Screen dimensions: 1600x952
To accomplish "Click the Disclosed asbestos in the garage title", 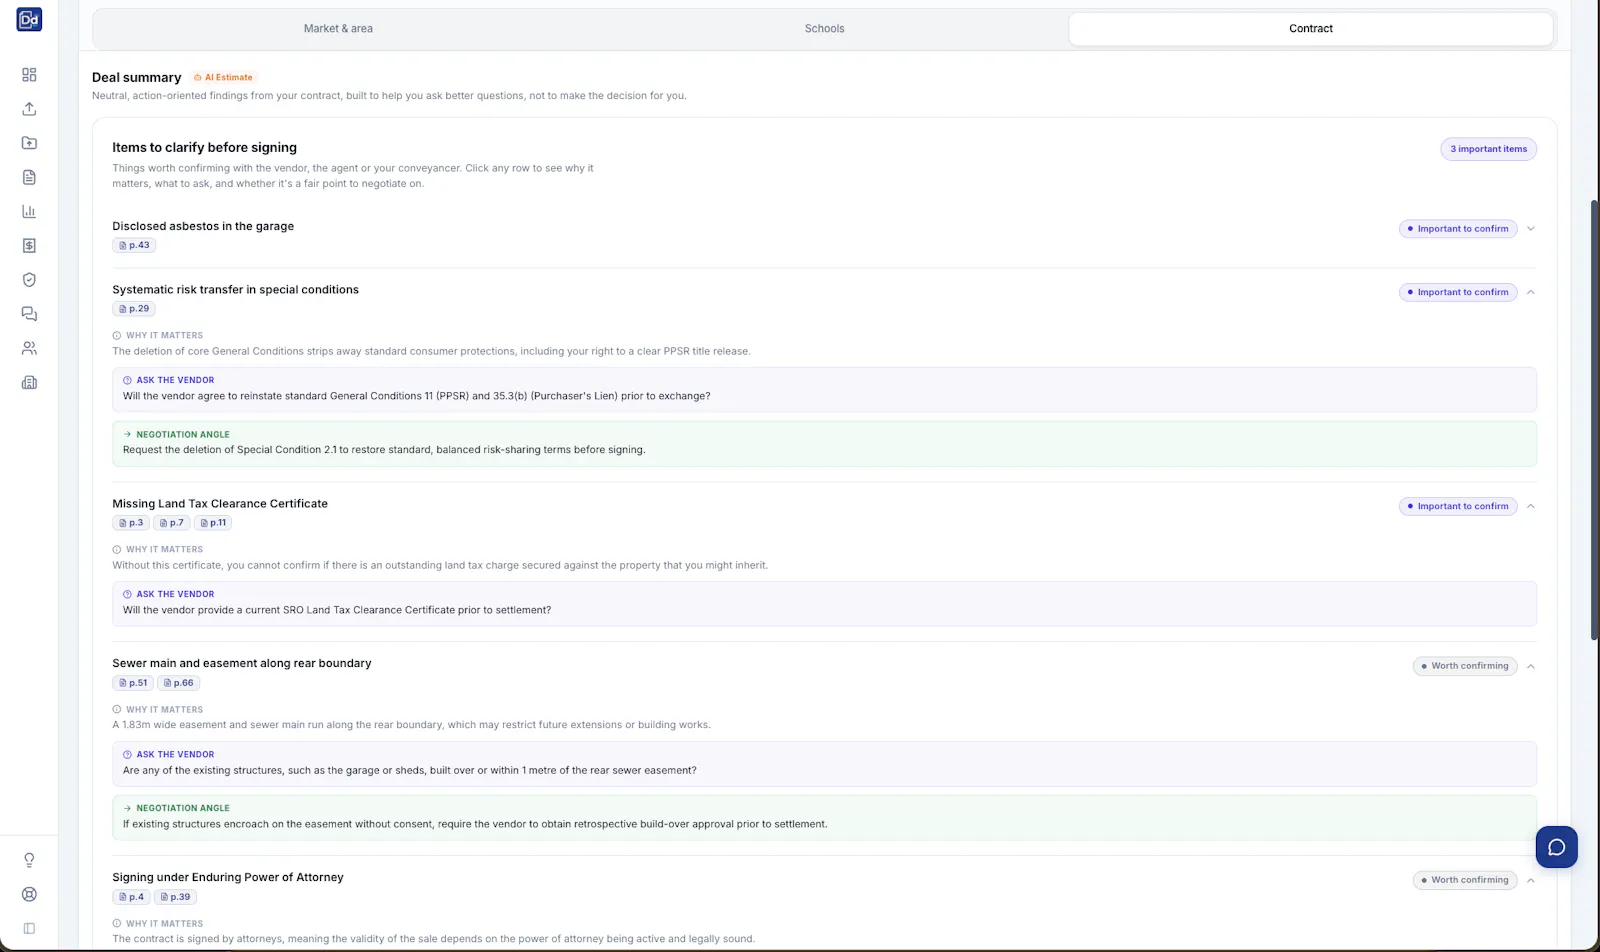I will click(203, 226).
